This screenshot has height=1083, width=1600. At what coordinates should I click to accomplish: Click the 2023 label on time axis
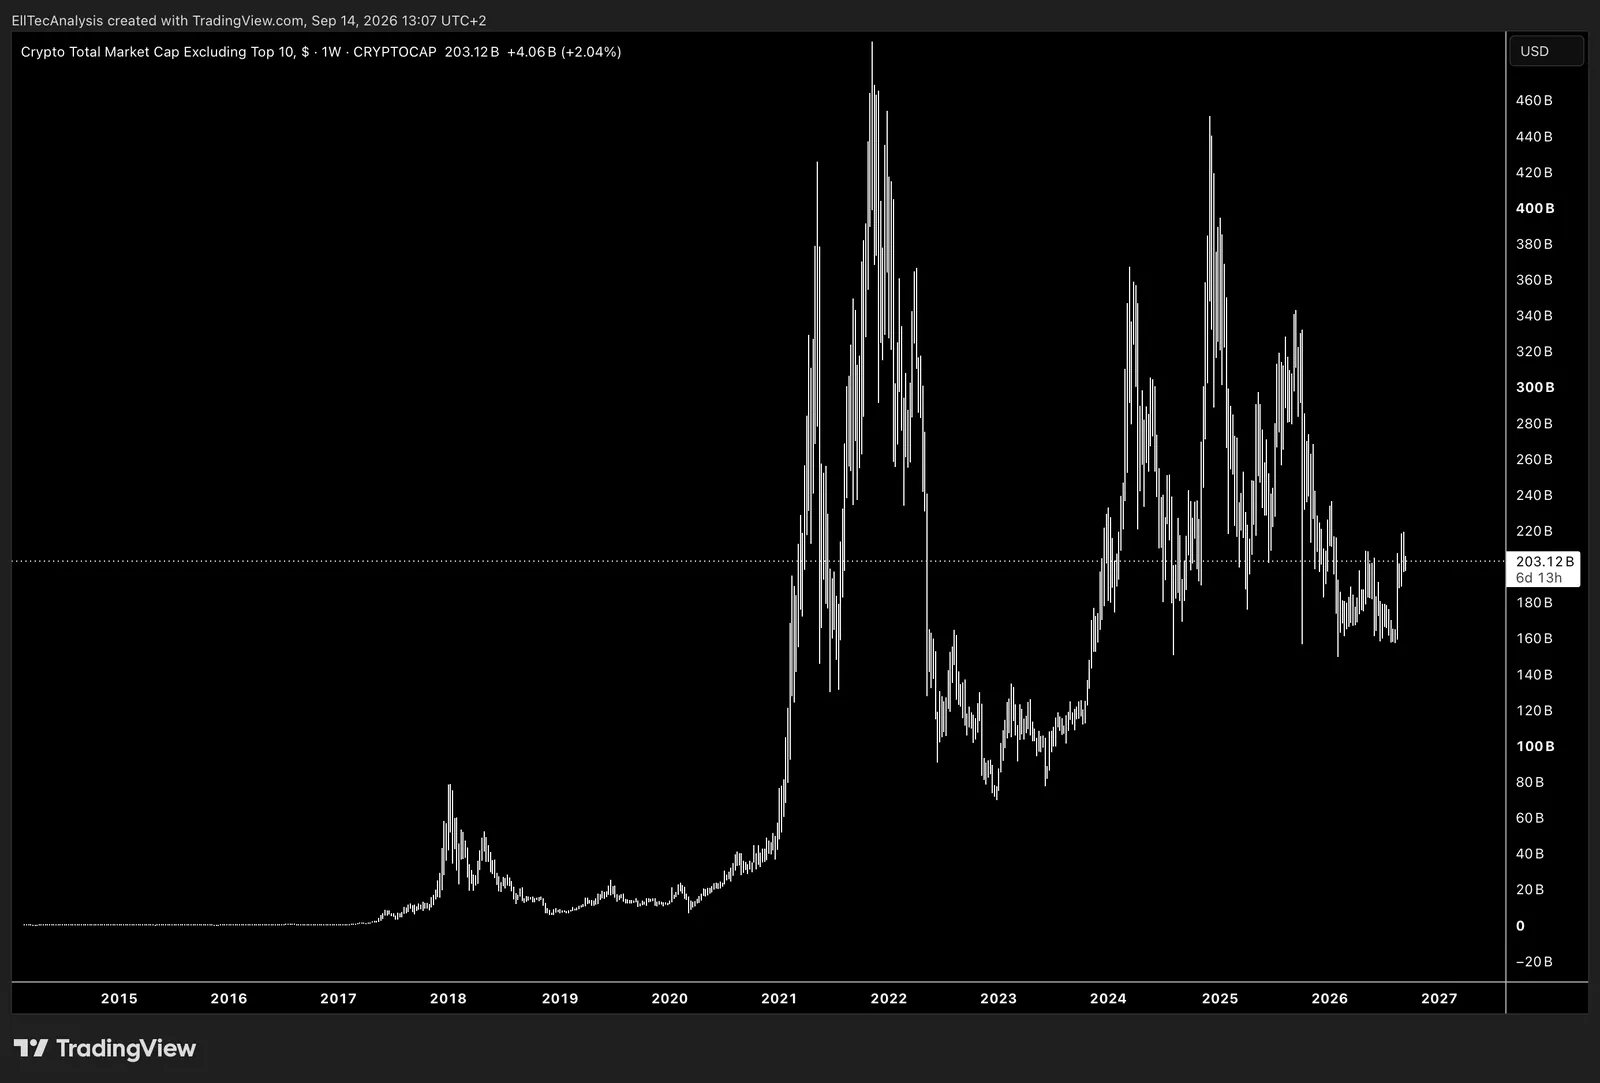[998, 998]
